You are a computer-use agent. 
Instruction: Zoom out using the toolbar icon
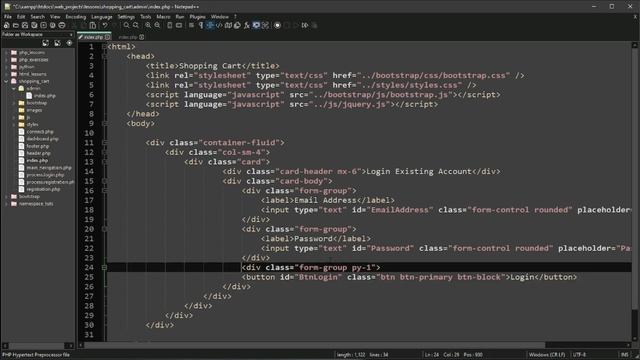coord(157,25)
